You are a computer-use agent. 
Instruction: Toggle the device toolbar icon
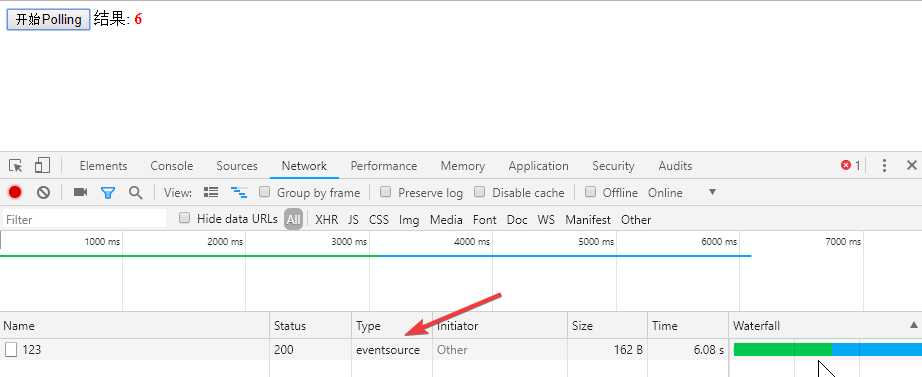click(42, 165)
